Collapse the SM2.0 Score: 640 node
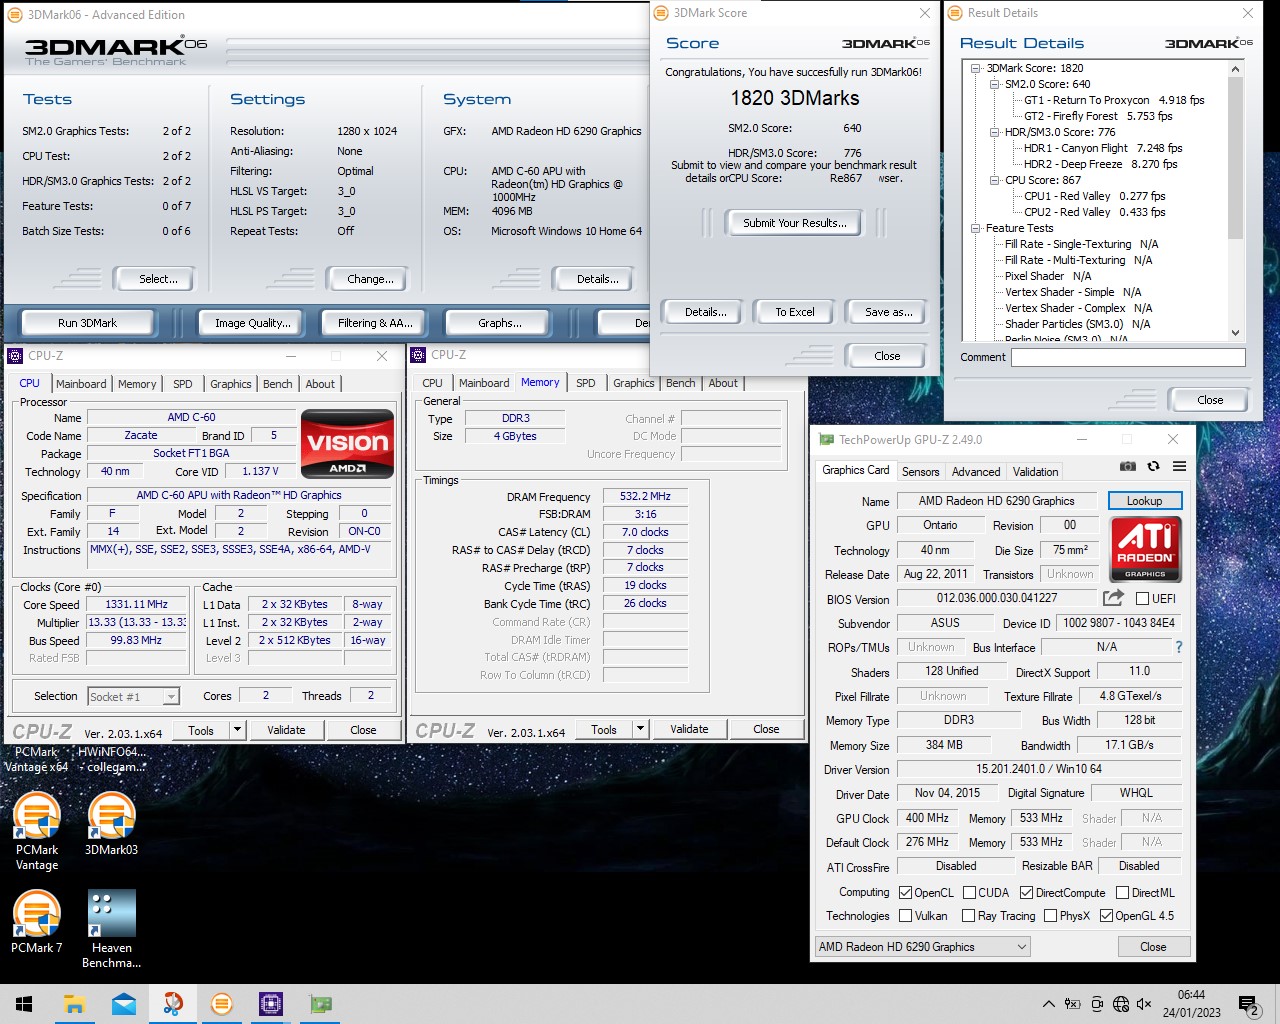Viewport: 1280px width, 1024px height. click(995, 84)
